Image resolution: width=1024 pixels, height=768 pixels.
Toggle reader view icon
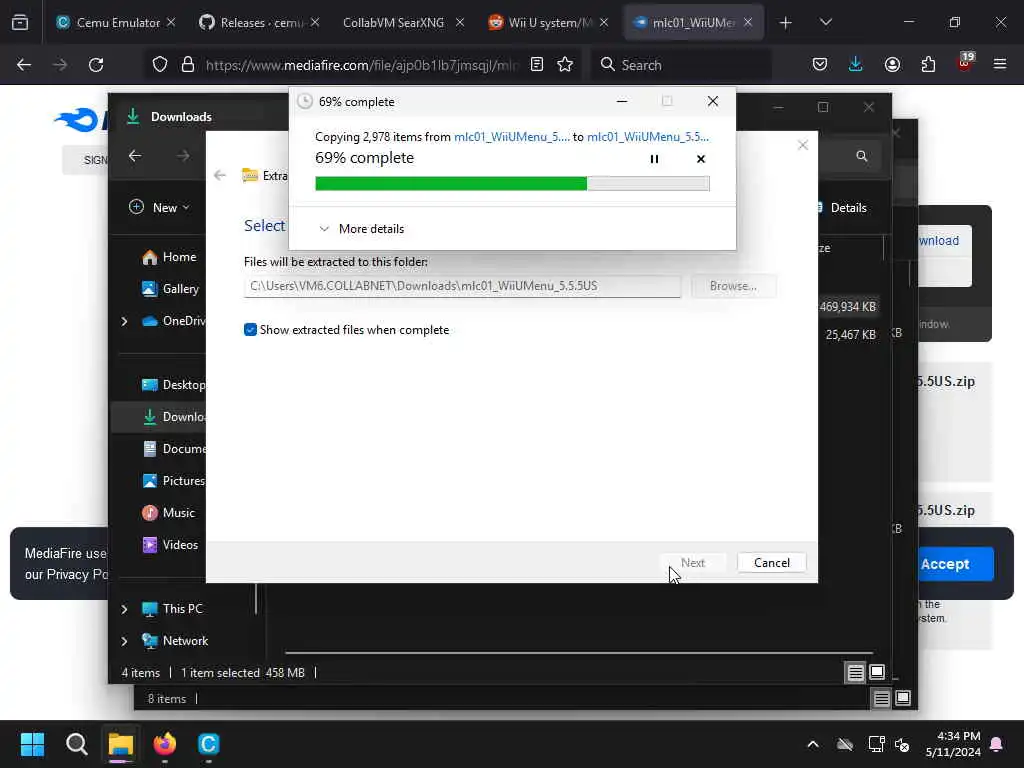click(x=537, y=65)
